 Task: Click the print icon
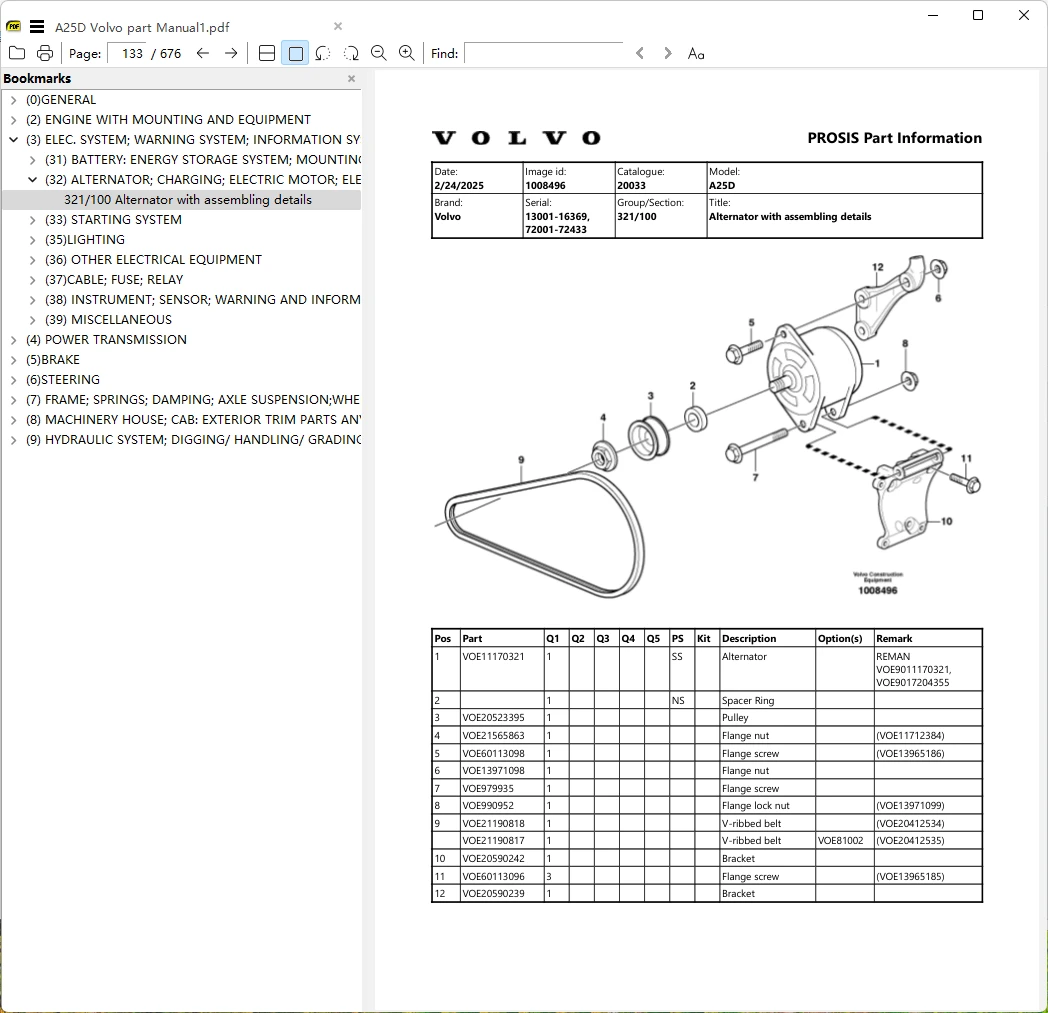(x=45, y=53)
